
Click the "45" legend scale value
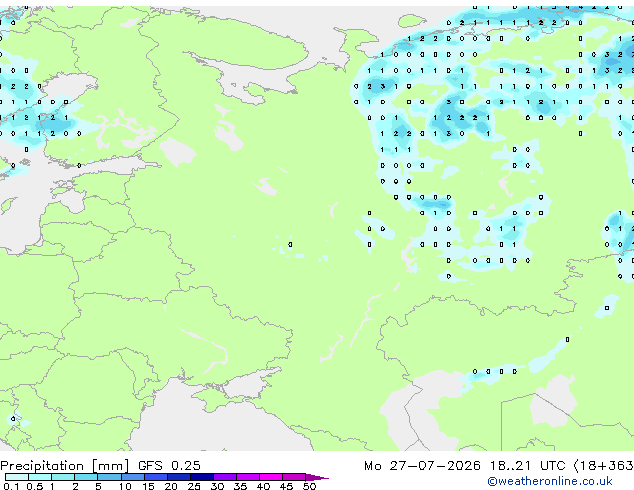click(x=286, y=486)
